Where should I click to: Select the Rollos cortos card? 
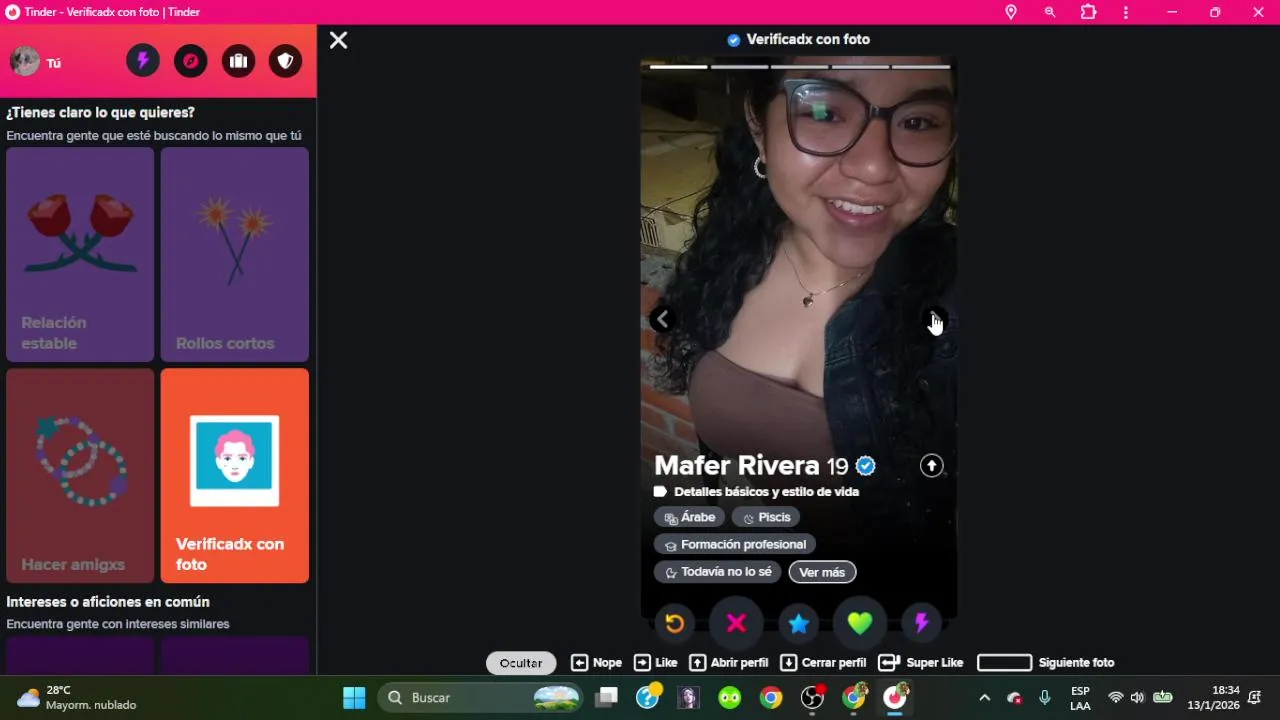pyautogui.click(x=235, y=254)
